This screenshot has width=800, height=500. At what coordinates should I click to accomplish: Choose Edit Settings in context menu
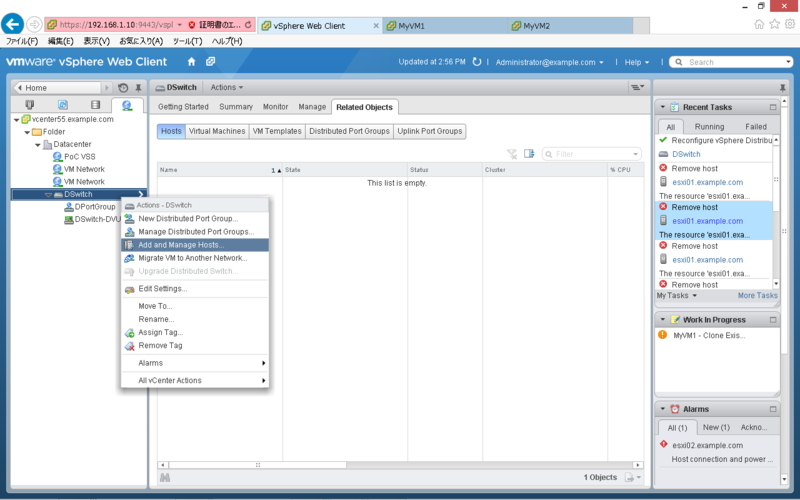[x=194, y=289]
